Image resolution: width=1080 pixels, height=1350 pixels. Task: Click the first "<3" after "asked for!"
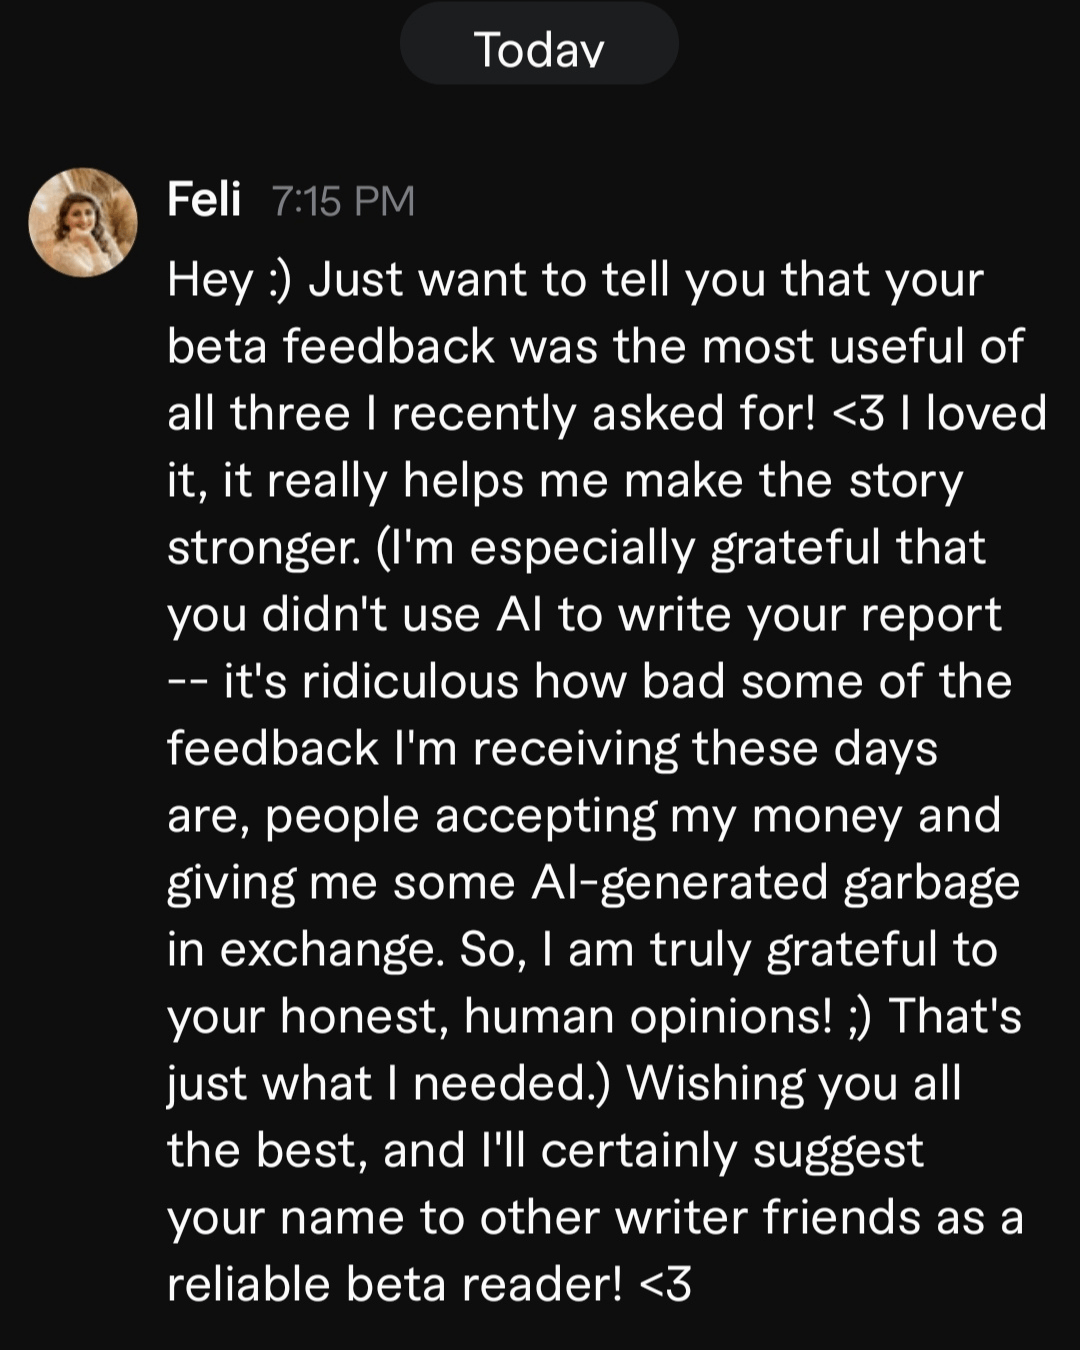tap(858, 413)
